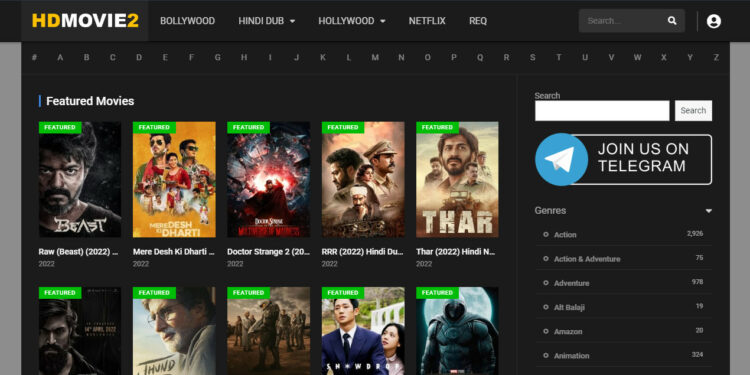
Task: Filter movies by letter C
Action: pyautogui.click(x=112, y=57)
